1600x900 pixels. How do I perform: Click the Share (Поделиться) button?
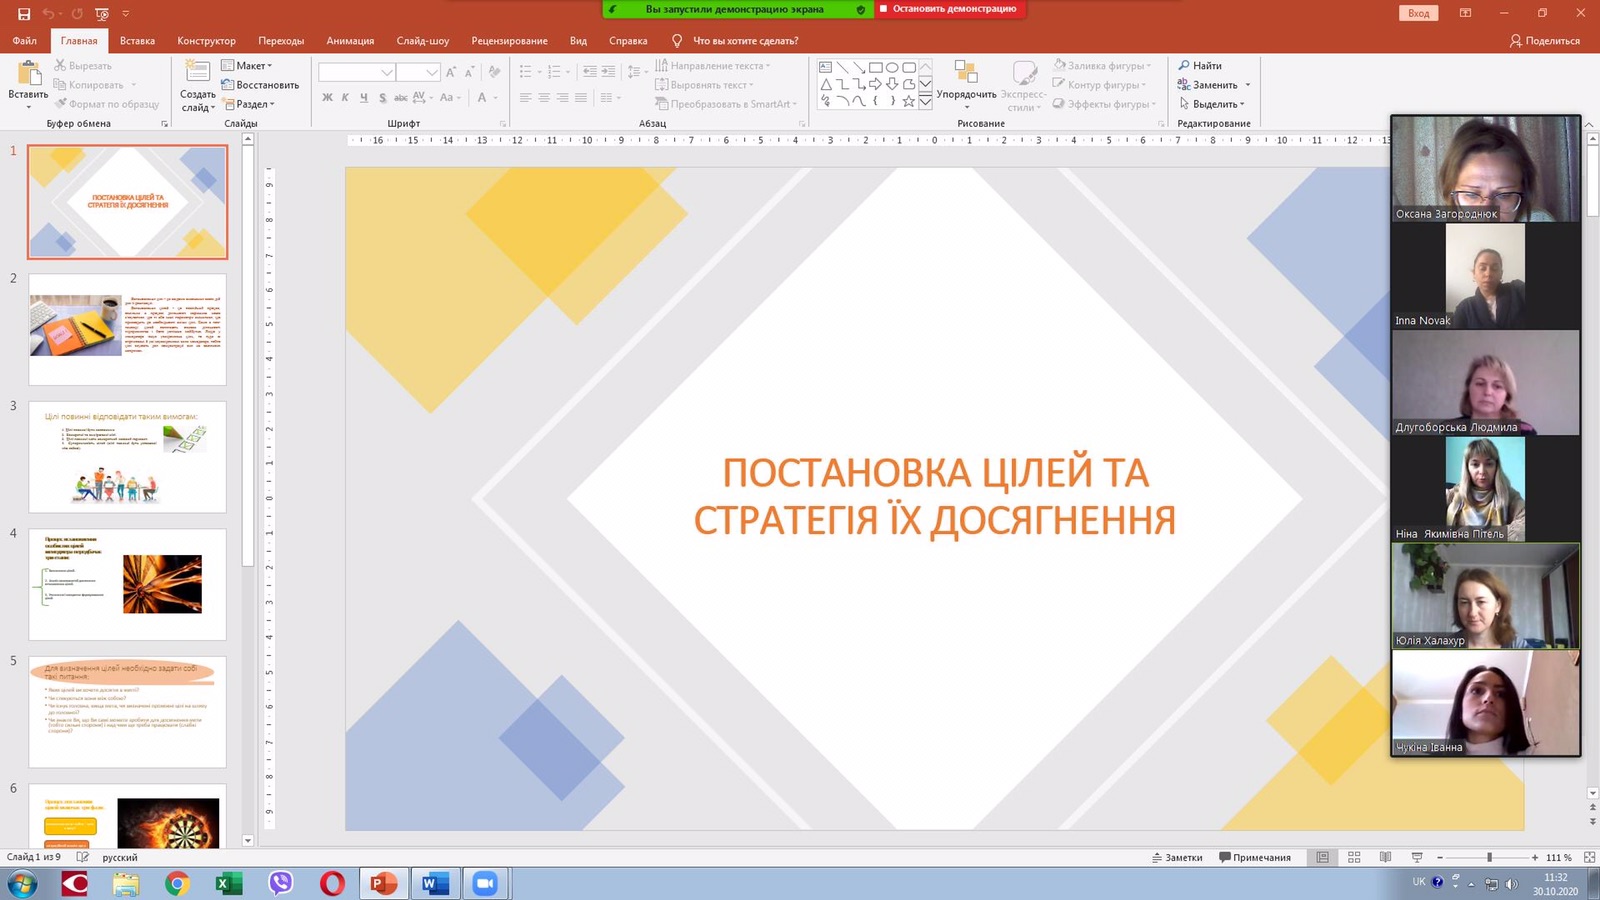(1545, 41)
